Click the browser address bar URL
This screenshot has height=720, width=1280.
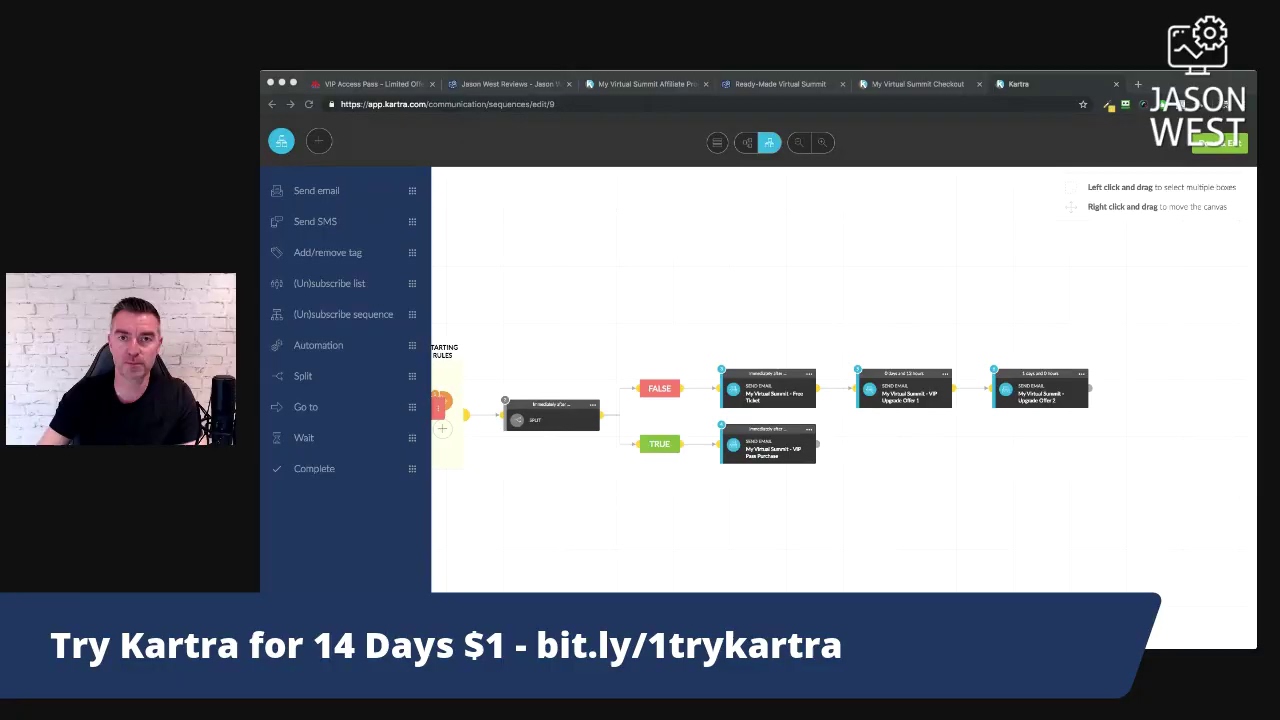[447, 104]
